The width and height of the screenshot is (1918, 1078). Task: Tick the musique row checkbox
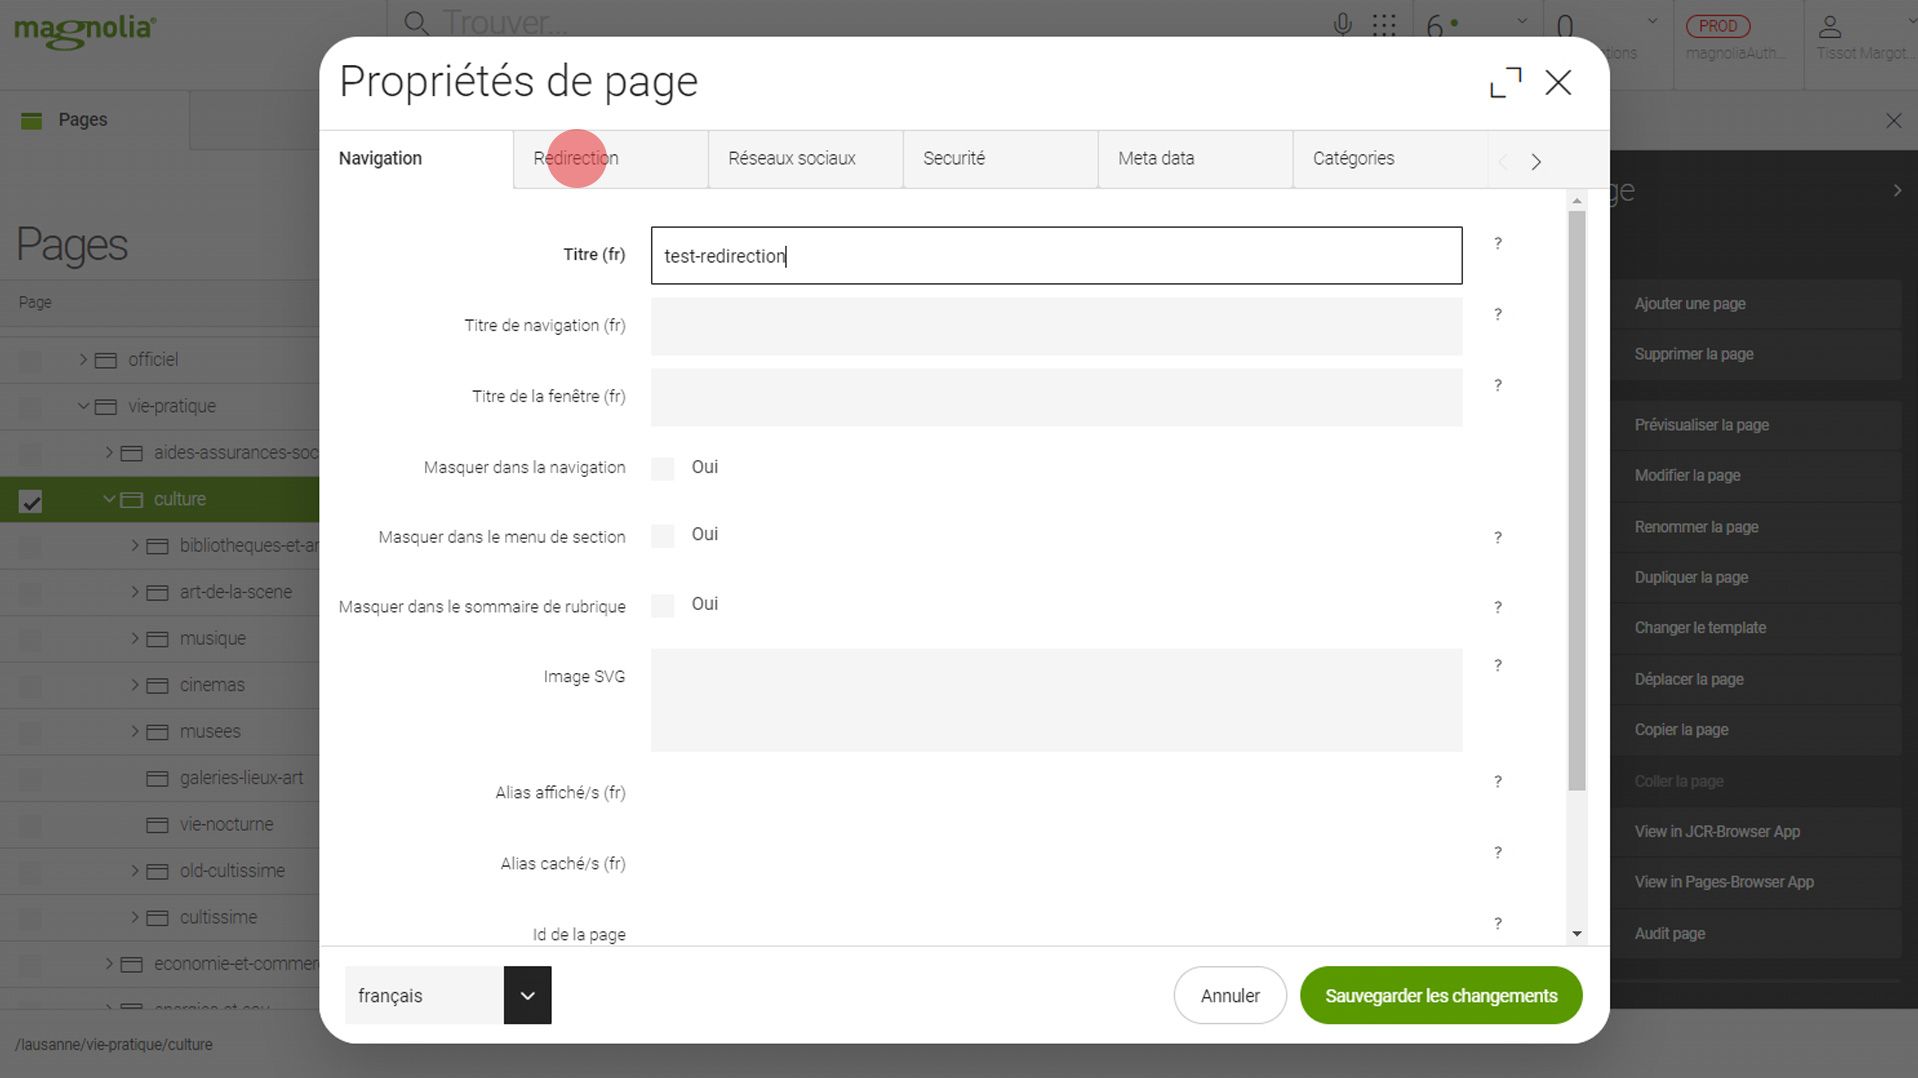pyautogui.click(x=31, y=640)
